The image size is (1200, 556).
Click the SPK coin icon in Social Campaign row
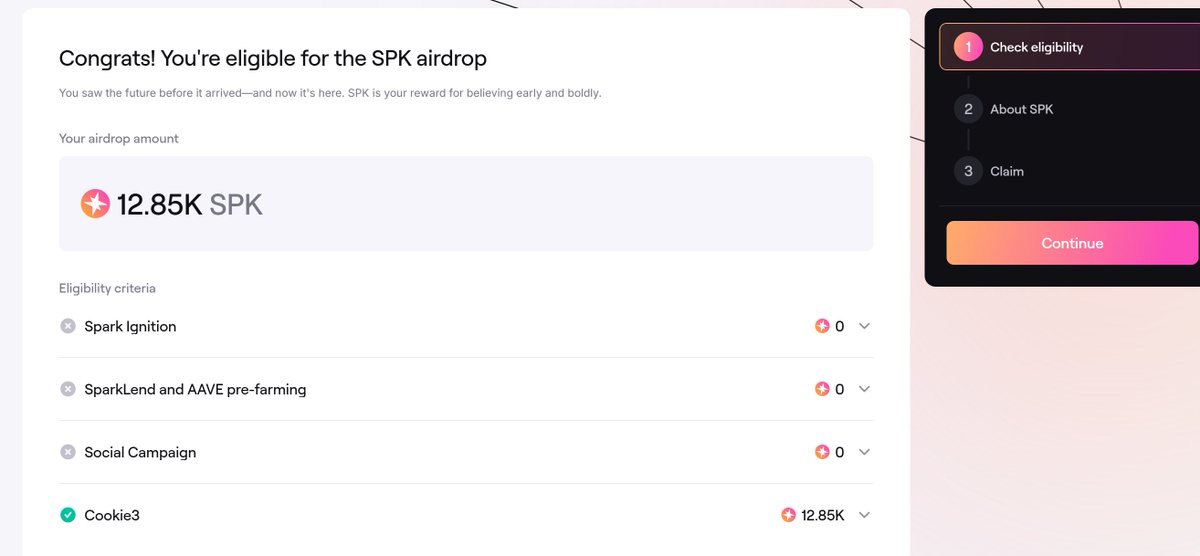(822, 452)
